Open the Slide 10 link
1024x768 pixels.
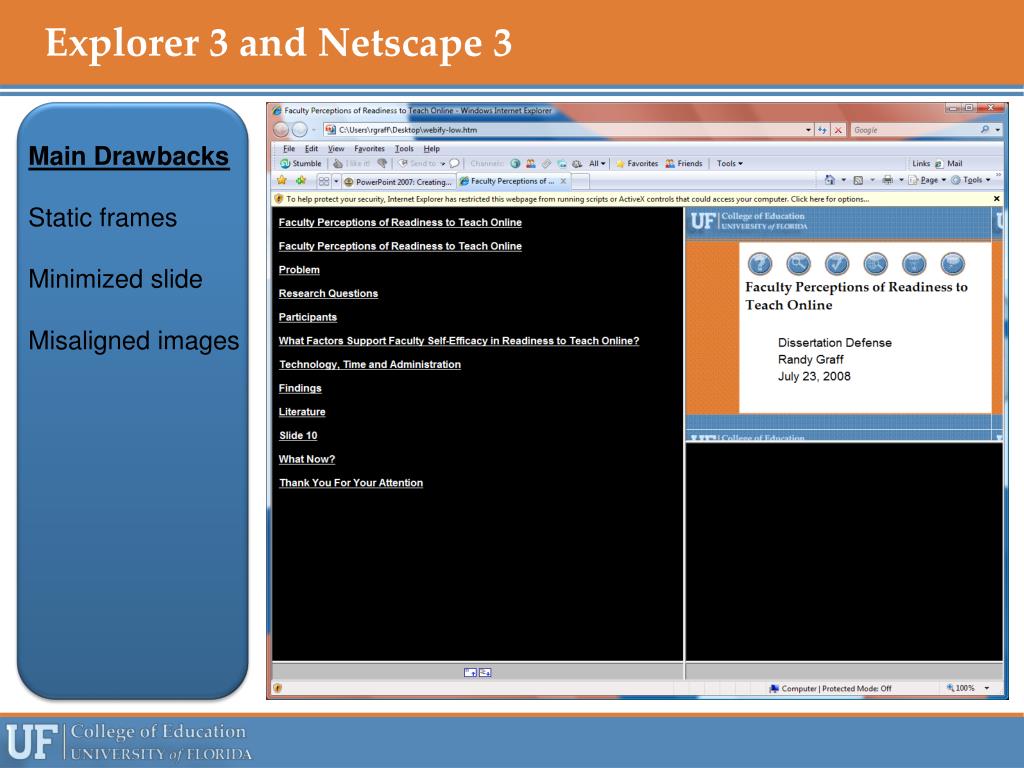(x=298, y=435)
